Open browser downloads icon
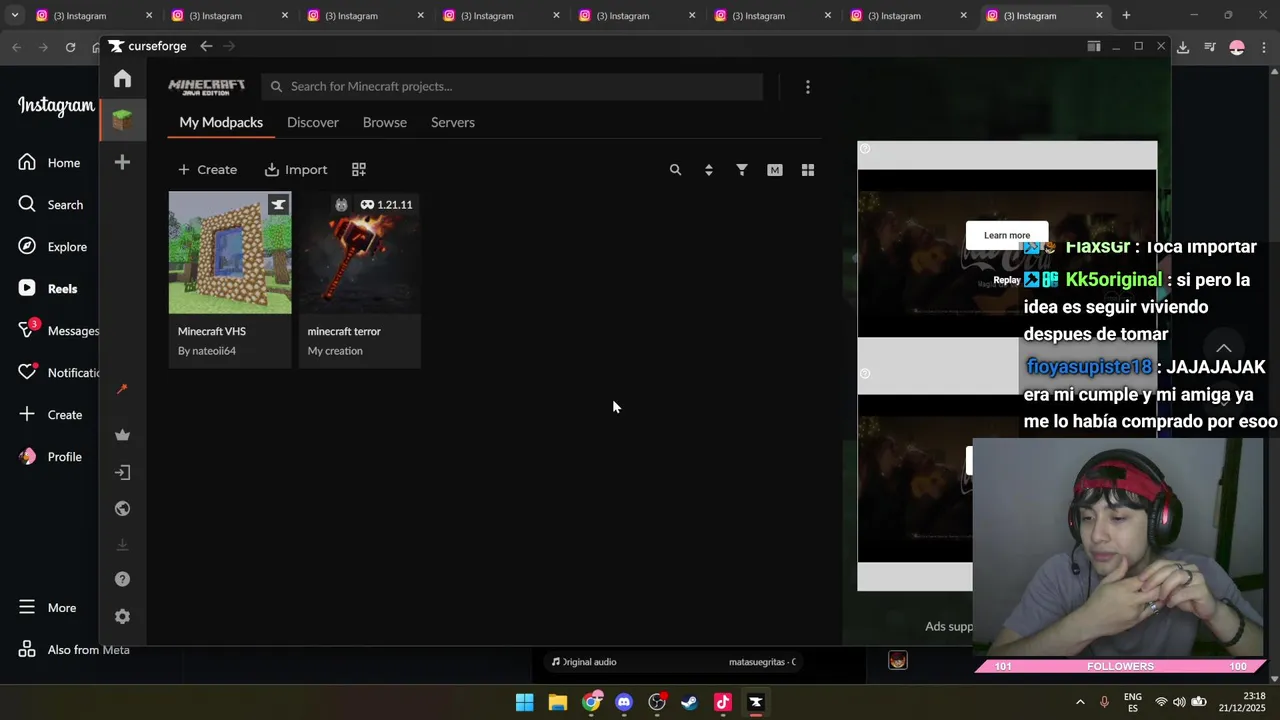This screenshot has width=1280, height=720. coord(1183,47)
